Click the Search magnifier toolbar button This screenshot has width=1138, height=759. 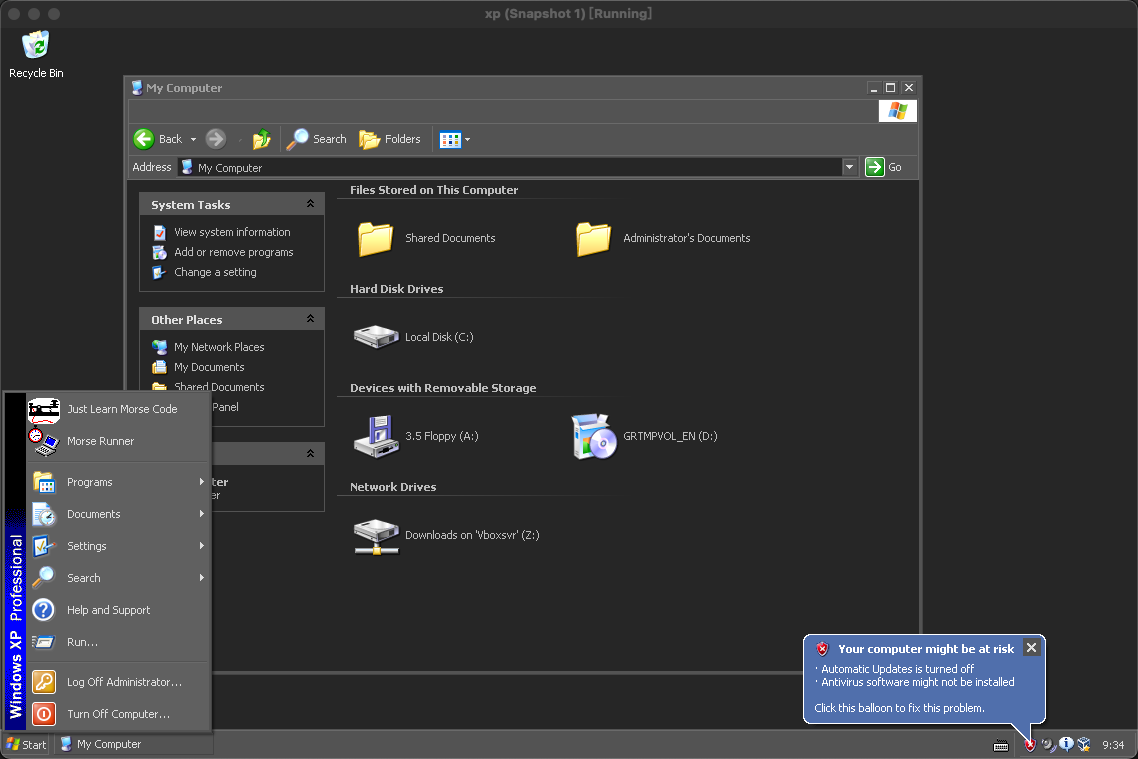(316, 139)
